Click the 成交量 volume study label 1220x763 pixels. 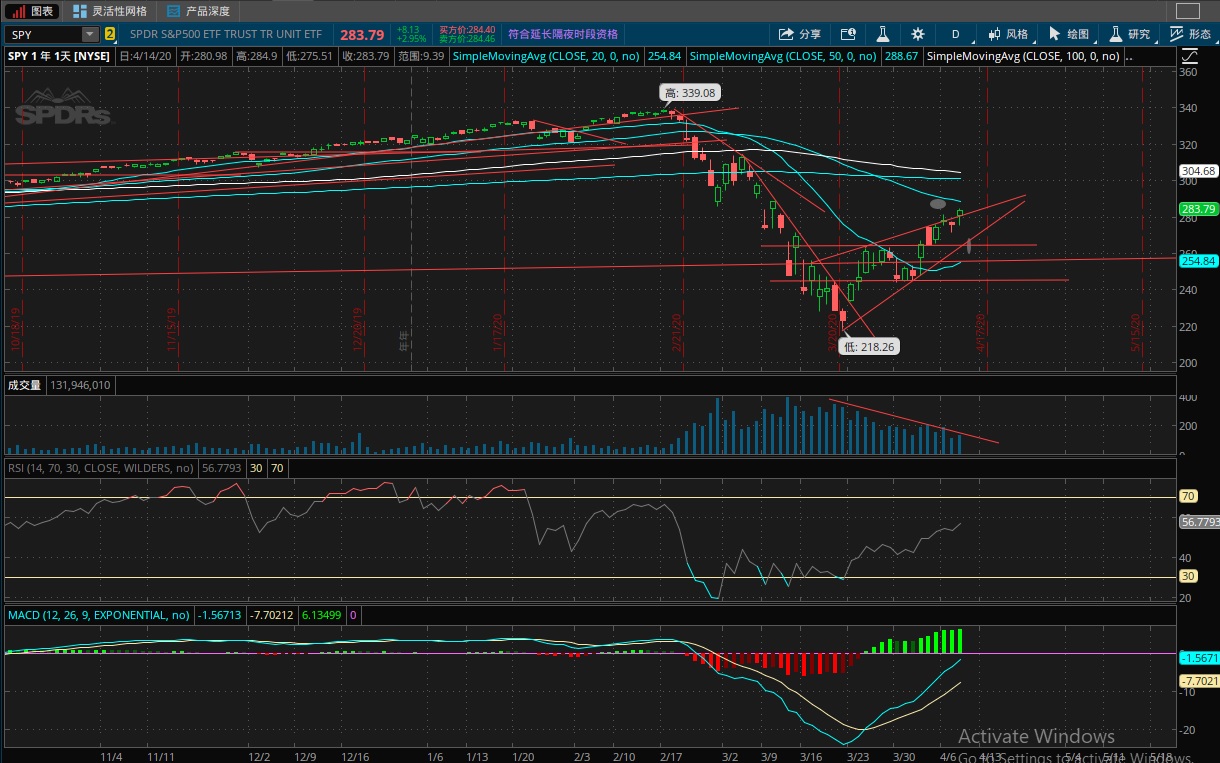click(24, 385)
